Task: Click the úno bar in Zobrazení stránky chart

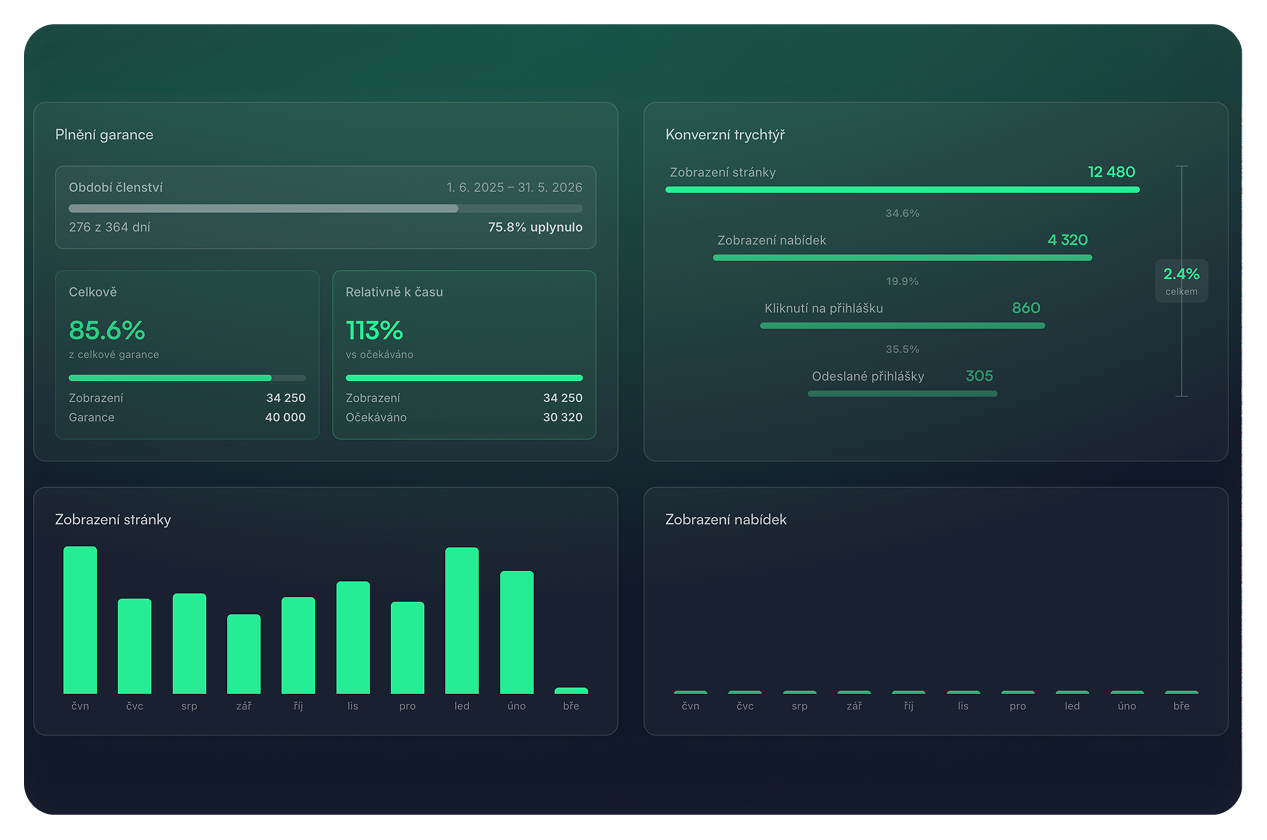Action: [516, 632]
